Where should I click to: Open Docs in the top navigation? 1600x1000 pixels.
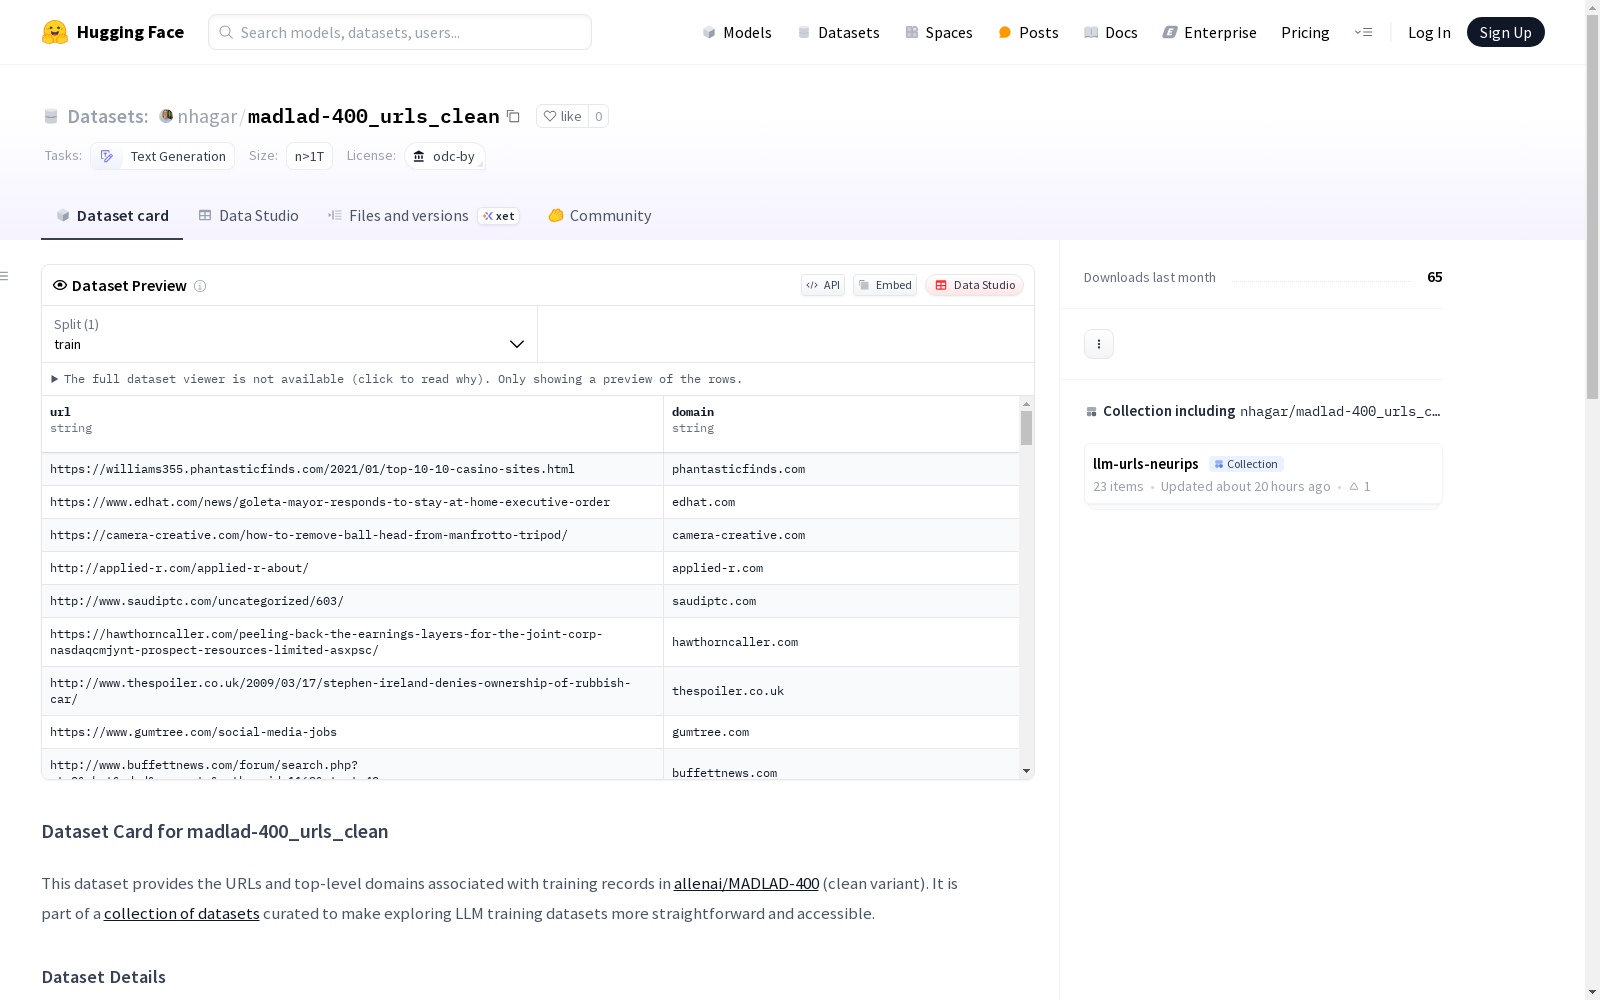point(1111,32)
